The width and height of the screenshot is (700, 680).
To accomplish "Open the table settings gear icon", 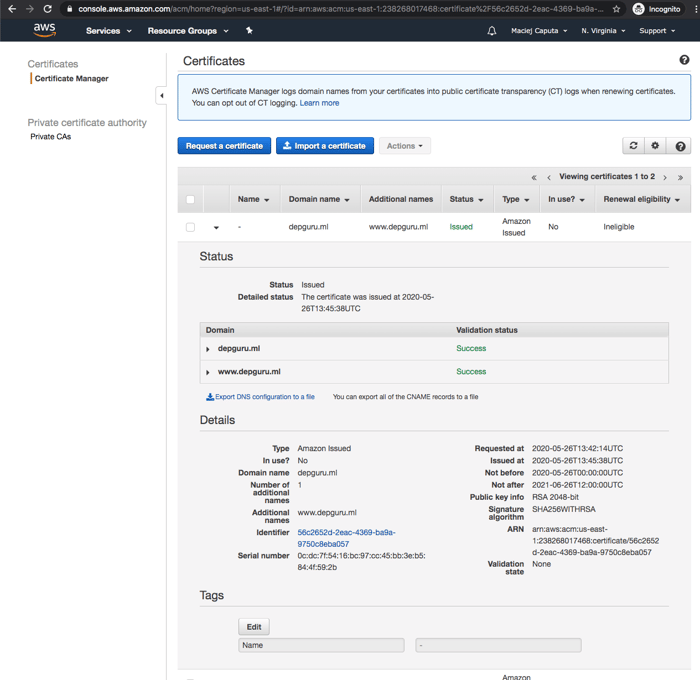I will [656, 146].
